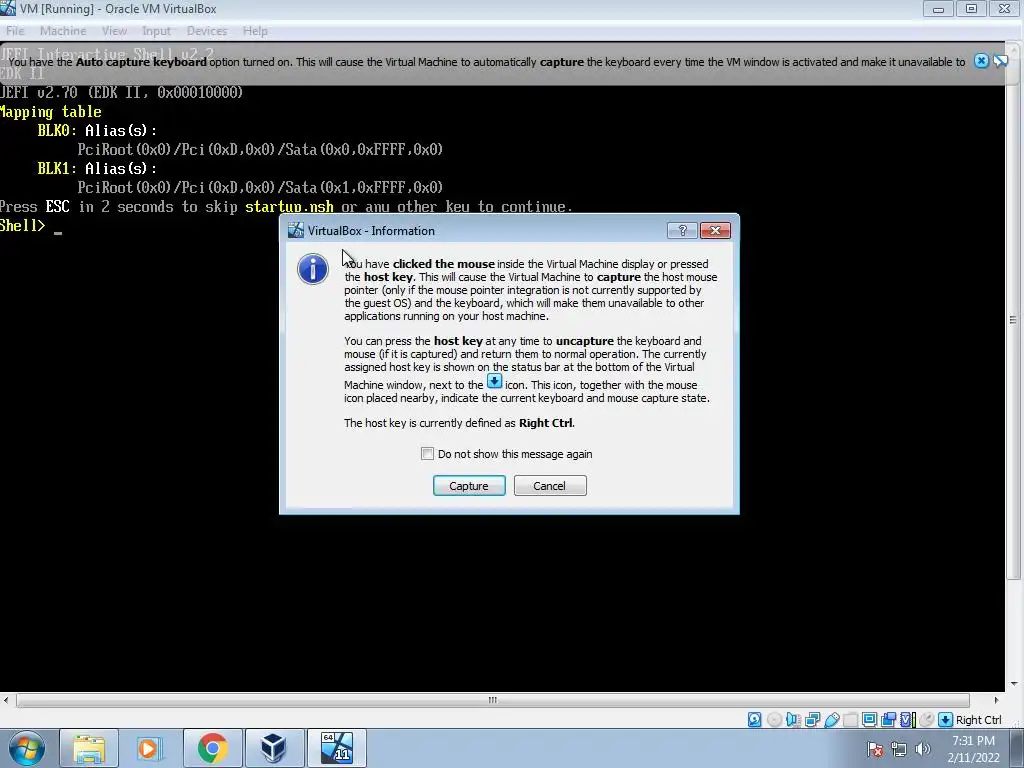1024x768 pixels.
Task: Open File Explorer from the taskbar
Action: point(89,748)
